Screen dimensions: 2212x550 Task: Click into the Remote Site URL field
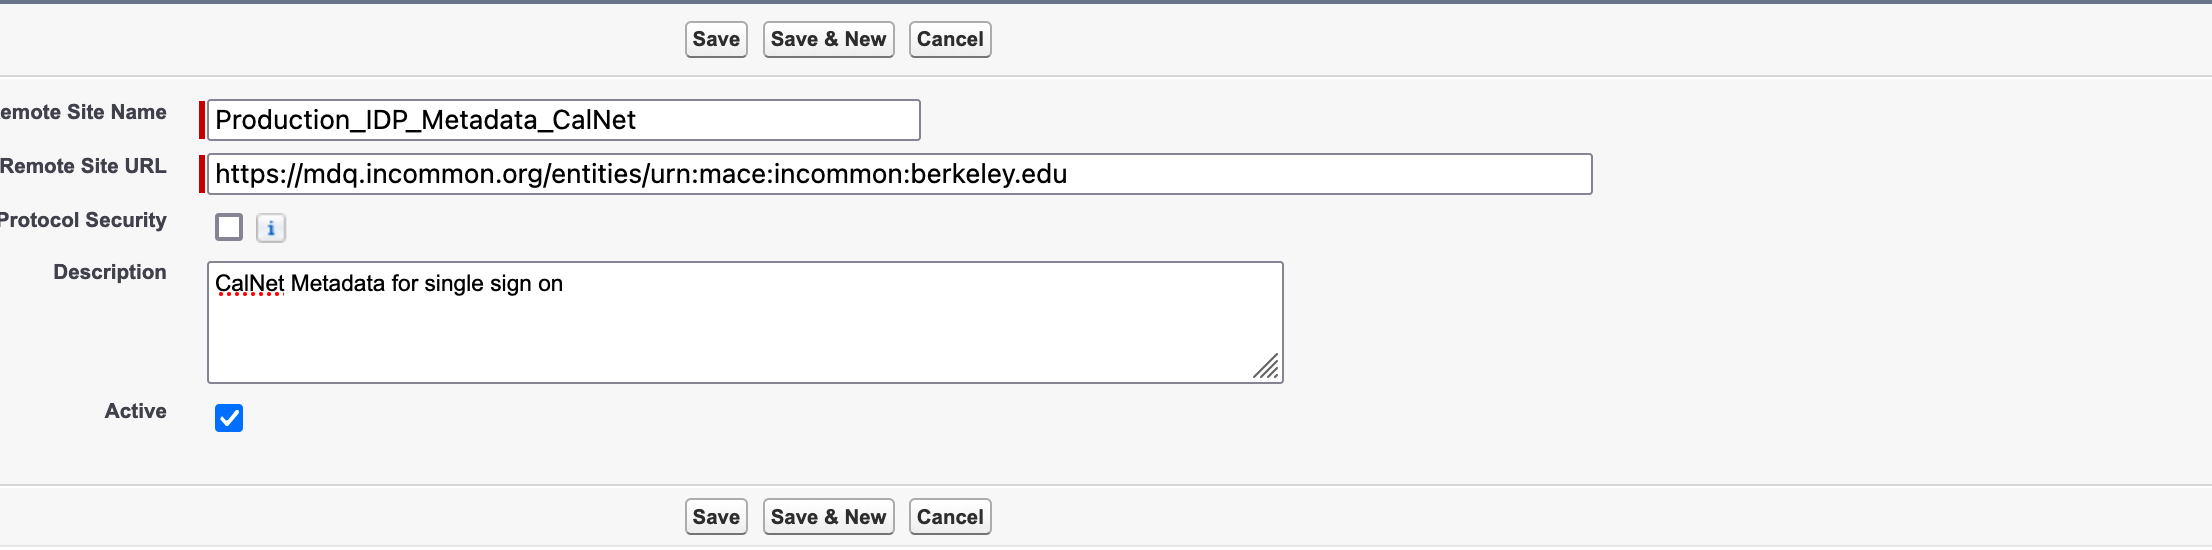[898, 174]
